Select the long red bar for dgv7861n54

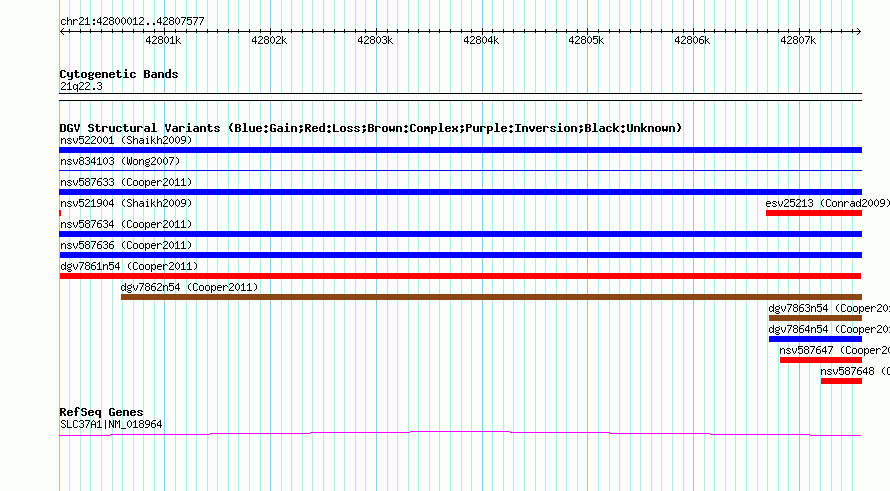460,276
